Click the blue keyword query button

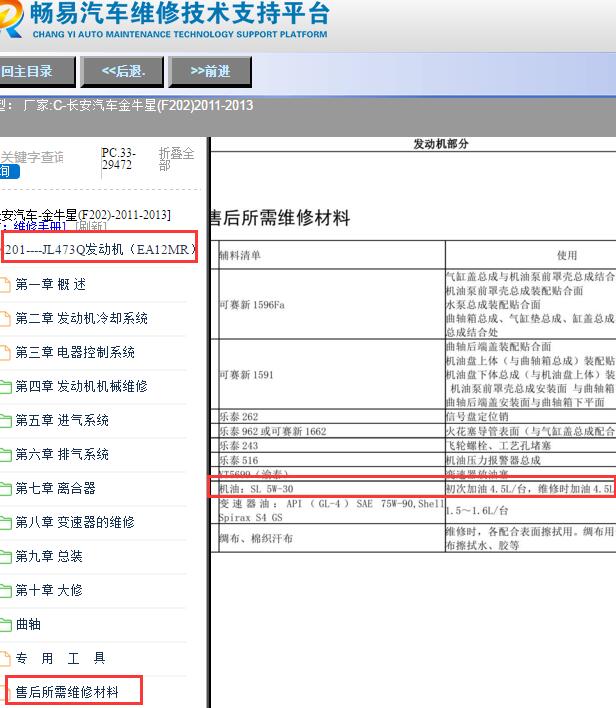click(x=9, y=172)
